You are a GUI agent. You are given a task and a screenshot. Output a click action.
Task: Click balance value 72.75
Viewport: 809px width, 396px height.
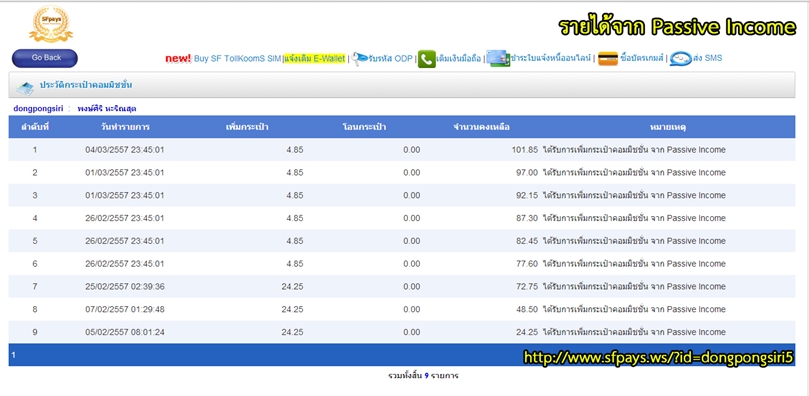pos(527,287)
